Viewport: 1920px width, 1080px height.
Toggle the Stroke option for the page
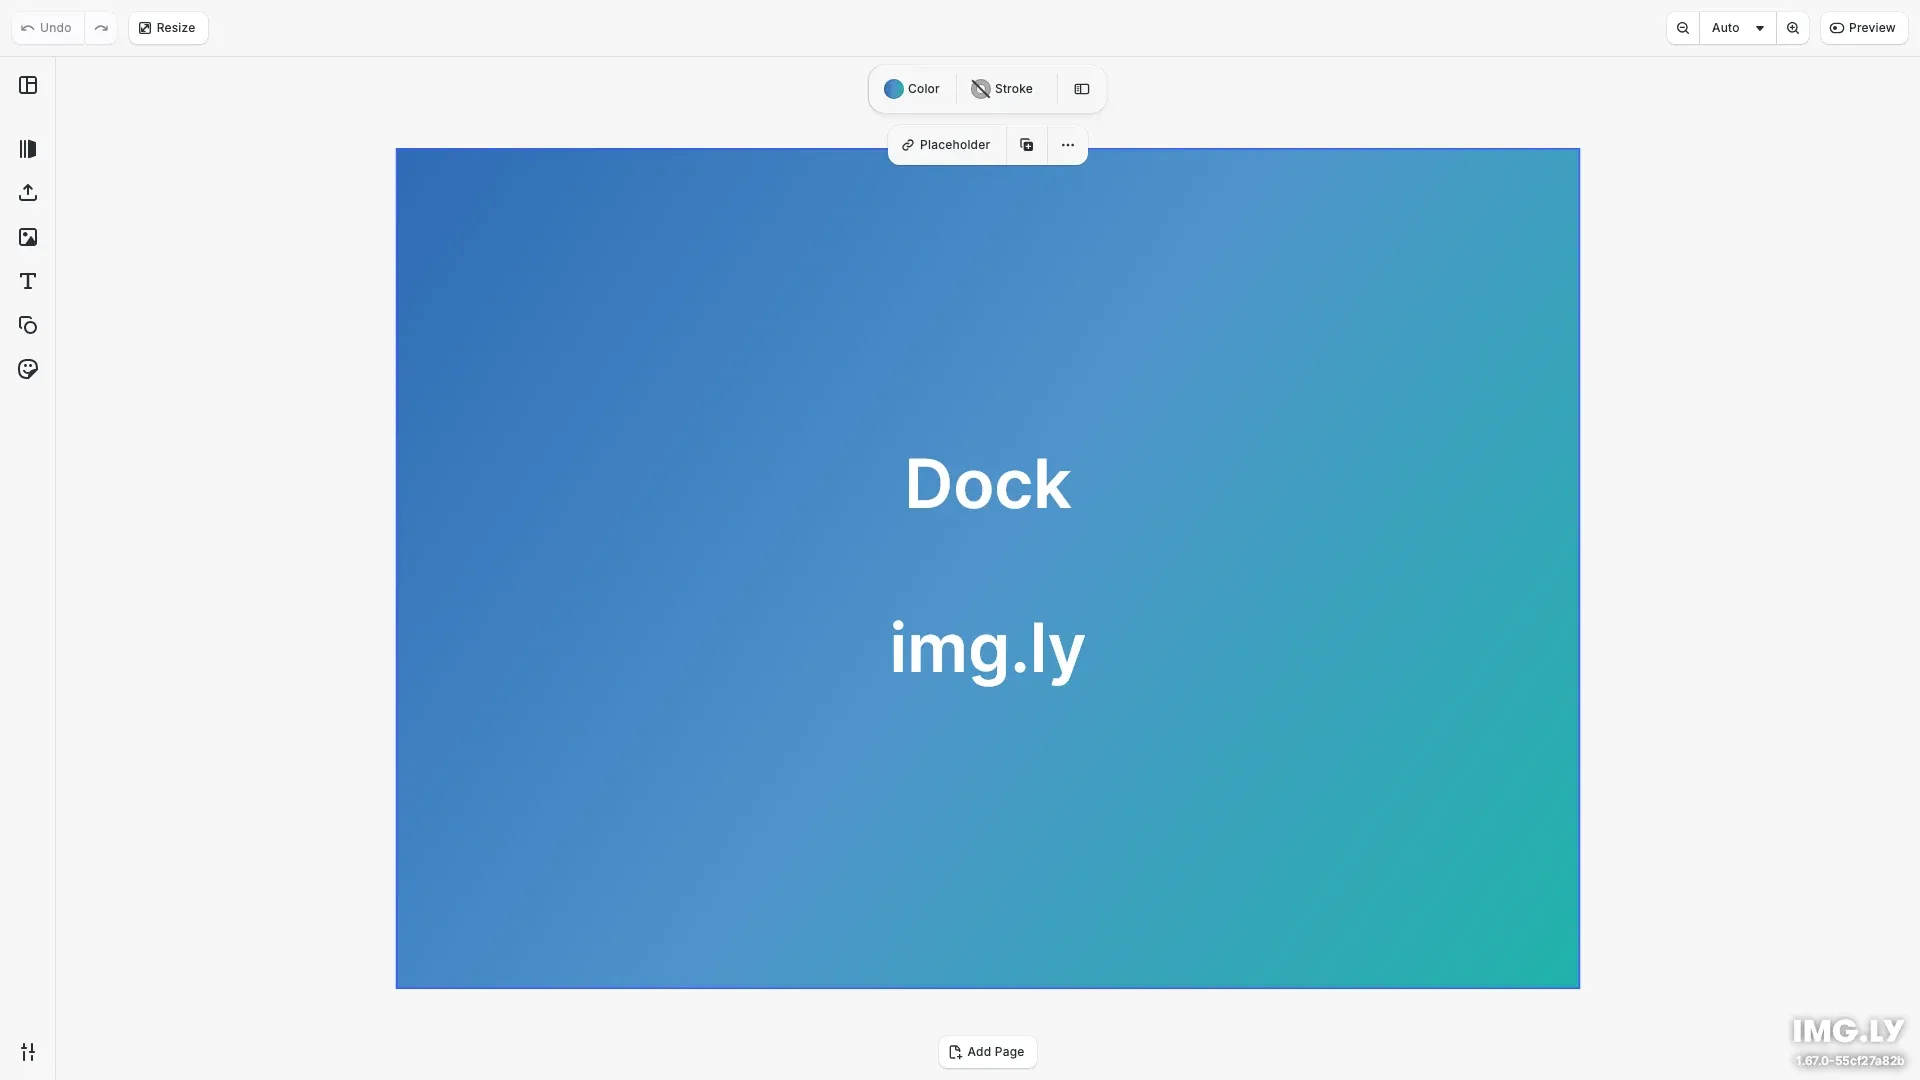1003,89
